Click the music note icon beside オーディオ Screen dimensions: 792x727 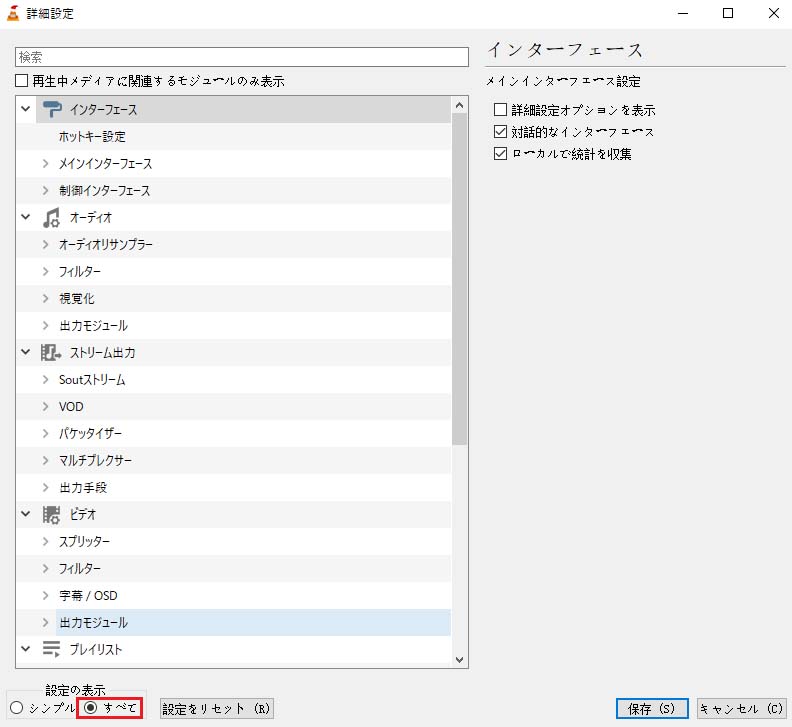(51, 217)
